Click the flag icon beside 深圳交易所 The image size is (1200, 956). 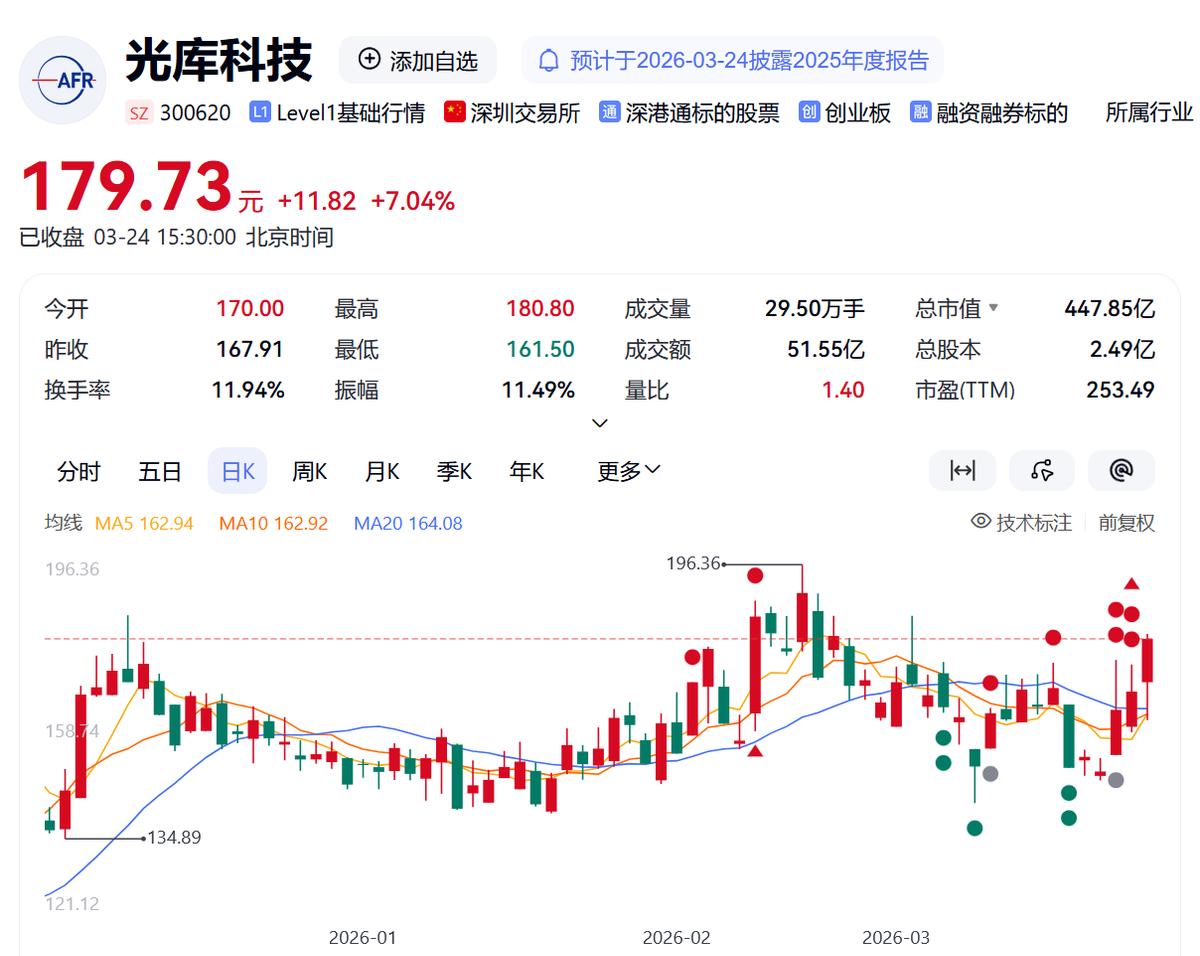(x=454, y=113)
